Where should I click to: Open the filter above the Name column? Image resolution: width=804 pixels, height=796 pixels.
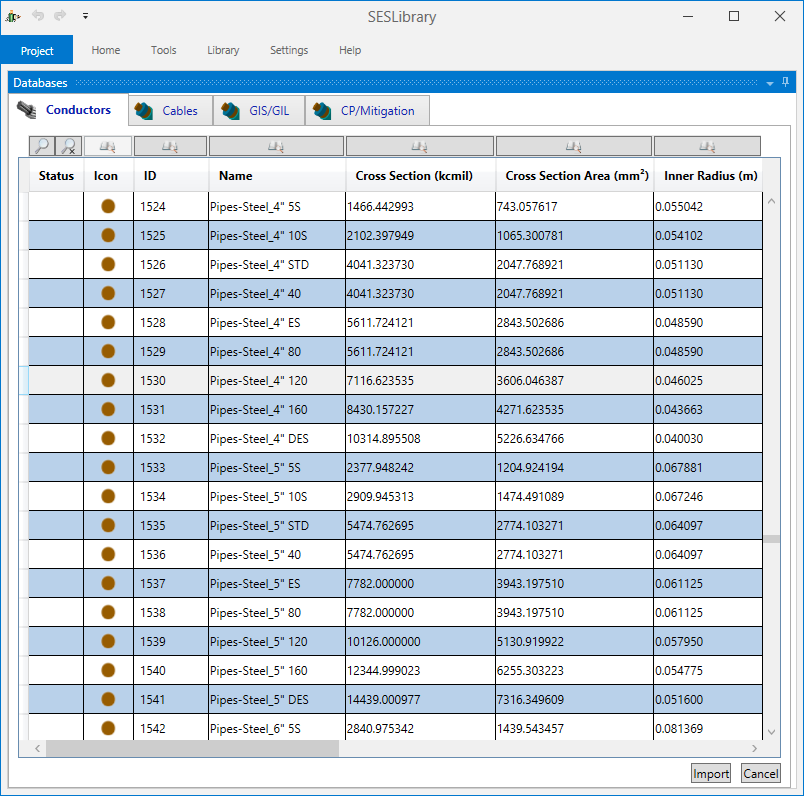tap(276, 146)
